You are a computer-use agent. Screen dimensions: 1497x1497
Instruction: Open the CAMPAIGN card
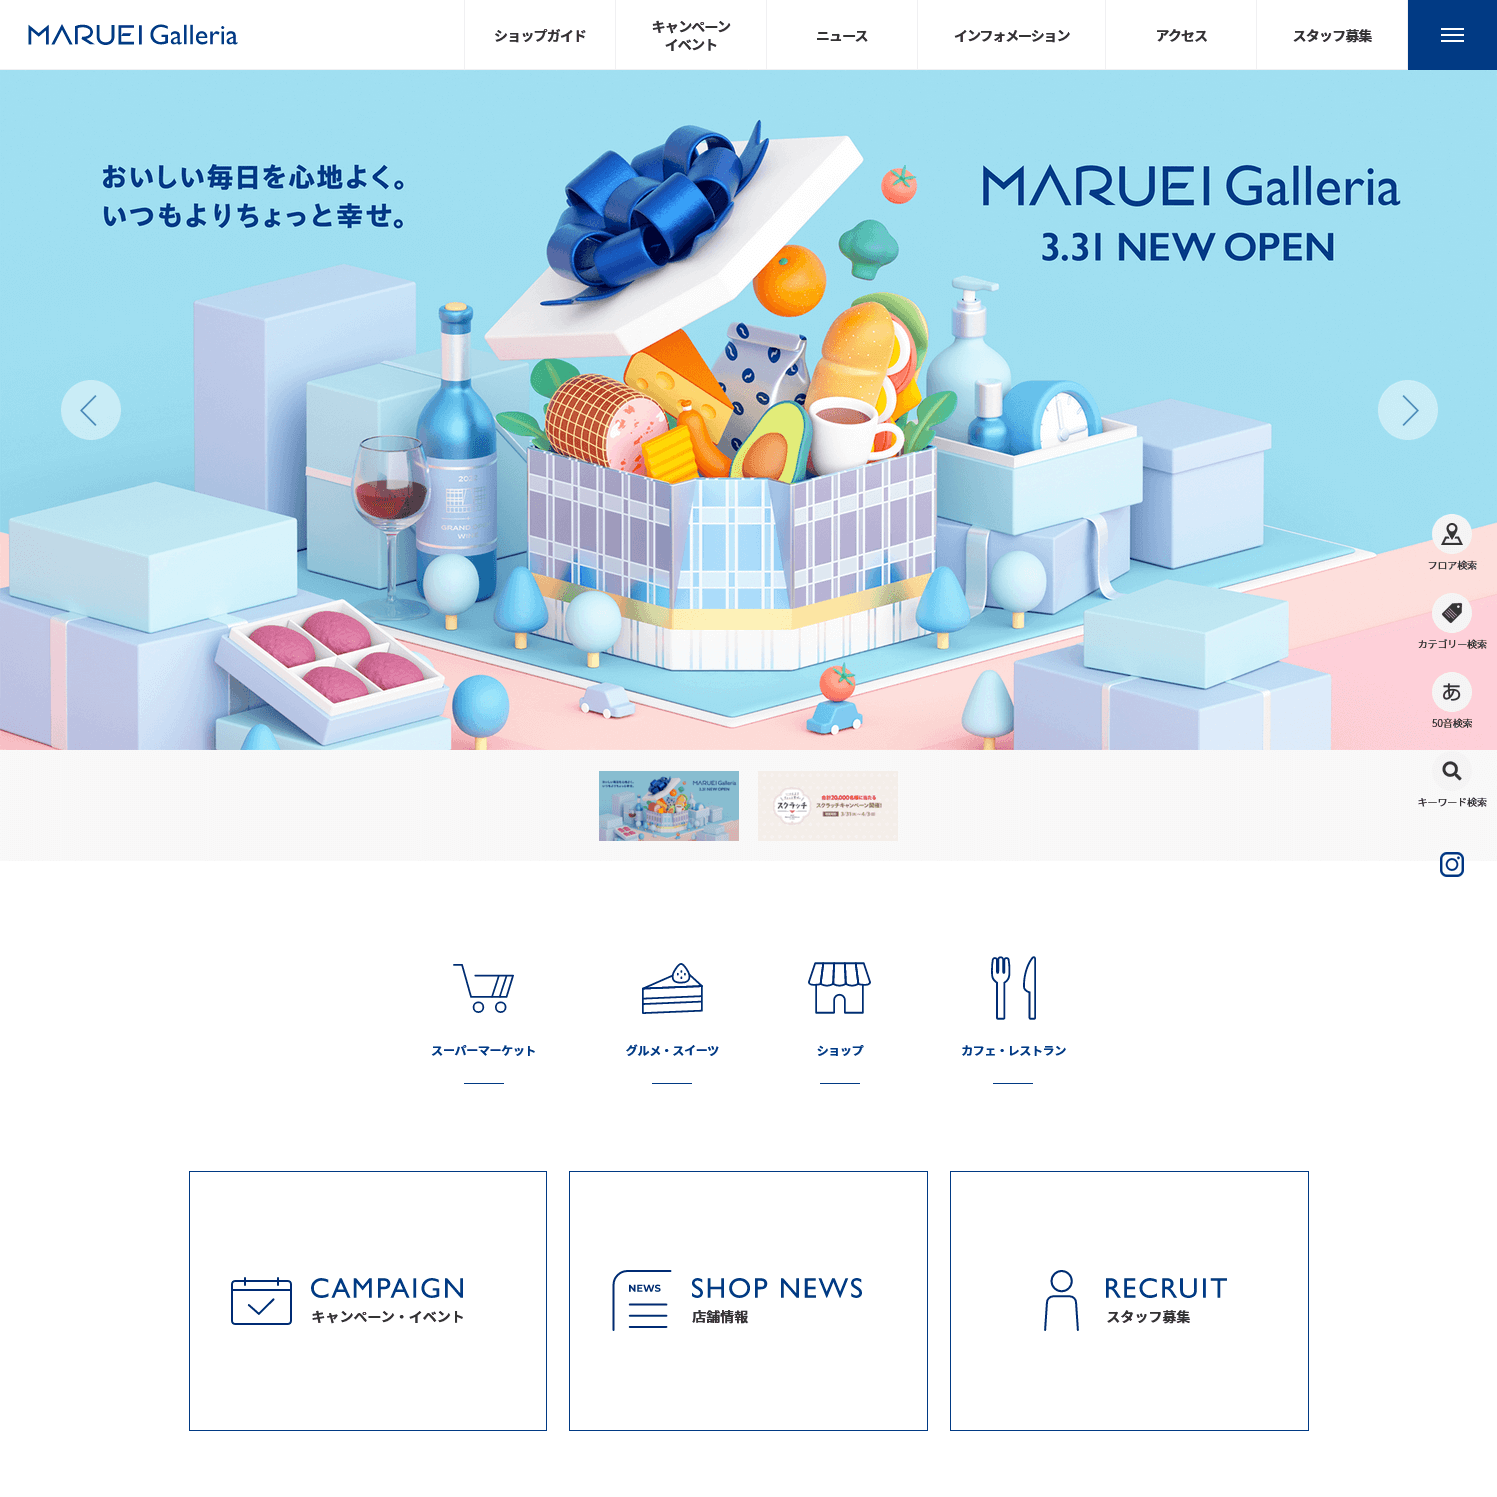368,1301
